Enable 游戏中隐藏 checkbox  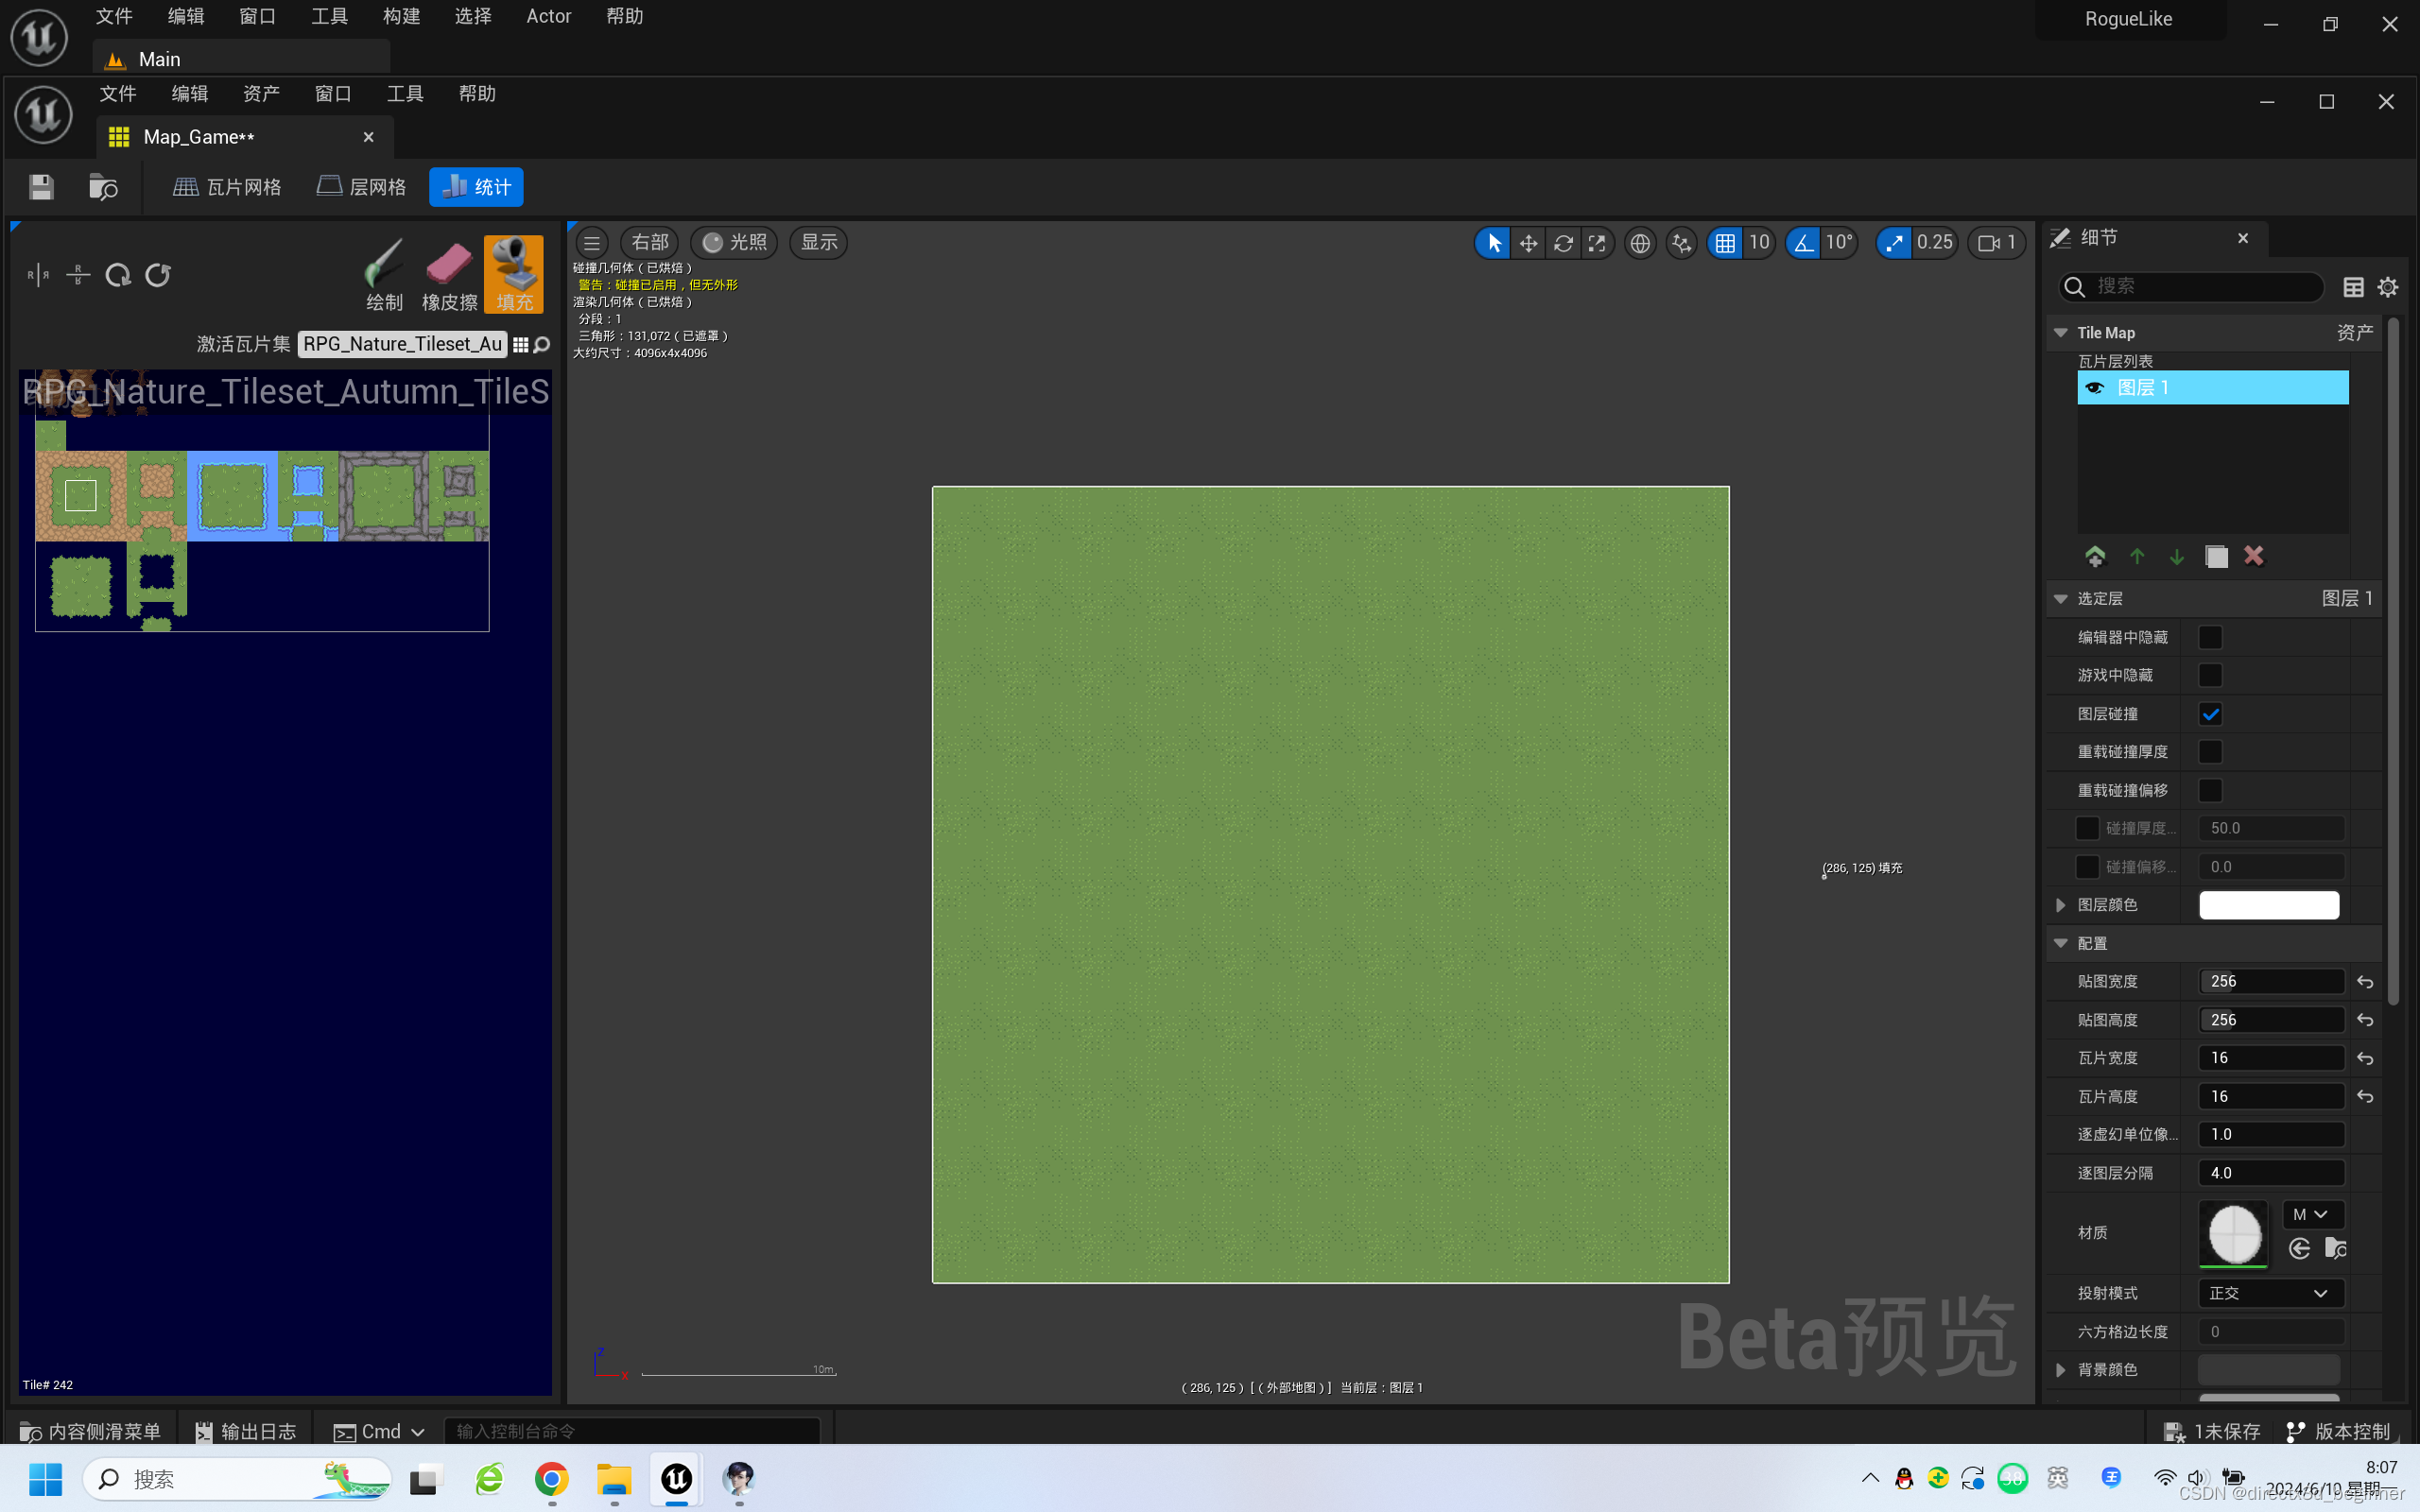pyautogui.click(x=2210, y=675)
